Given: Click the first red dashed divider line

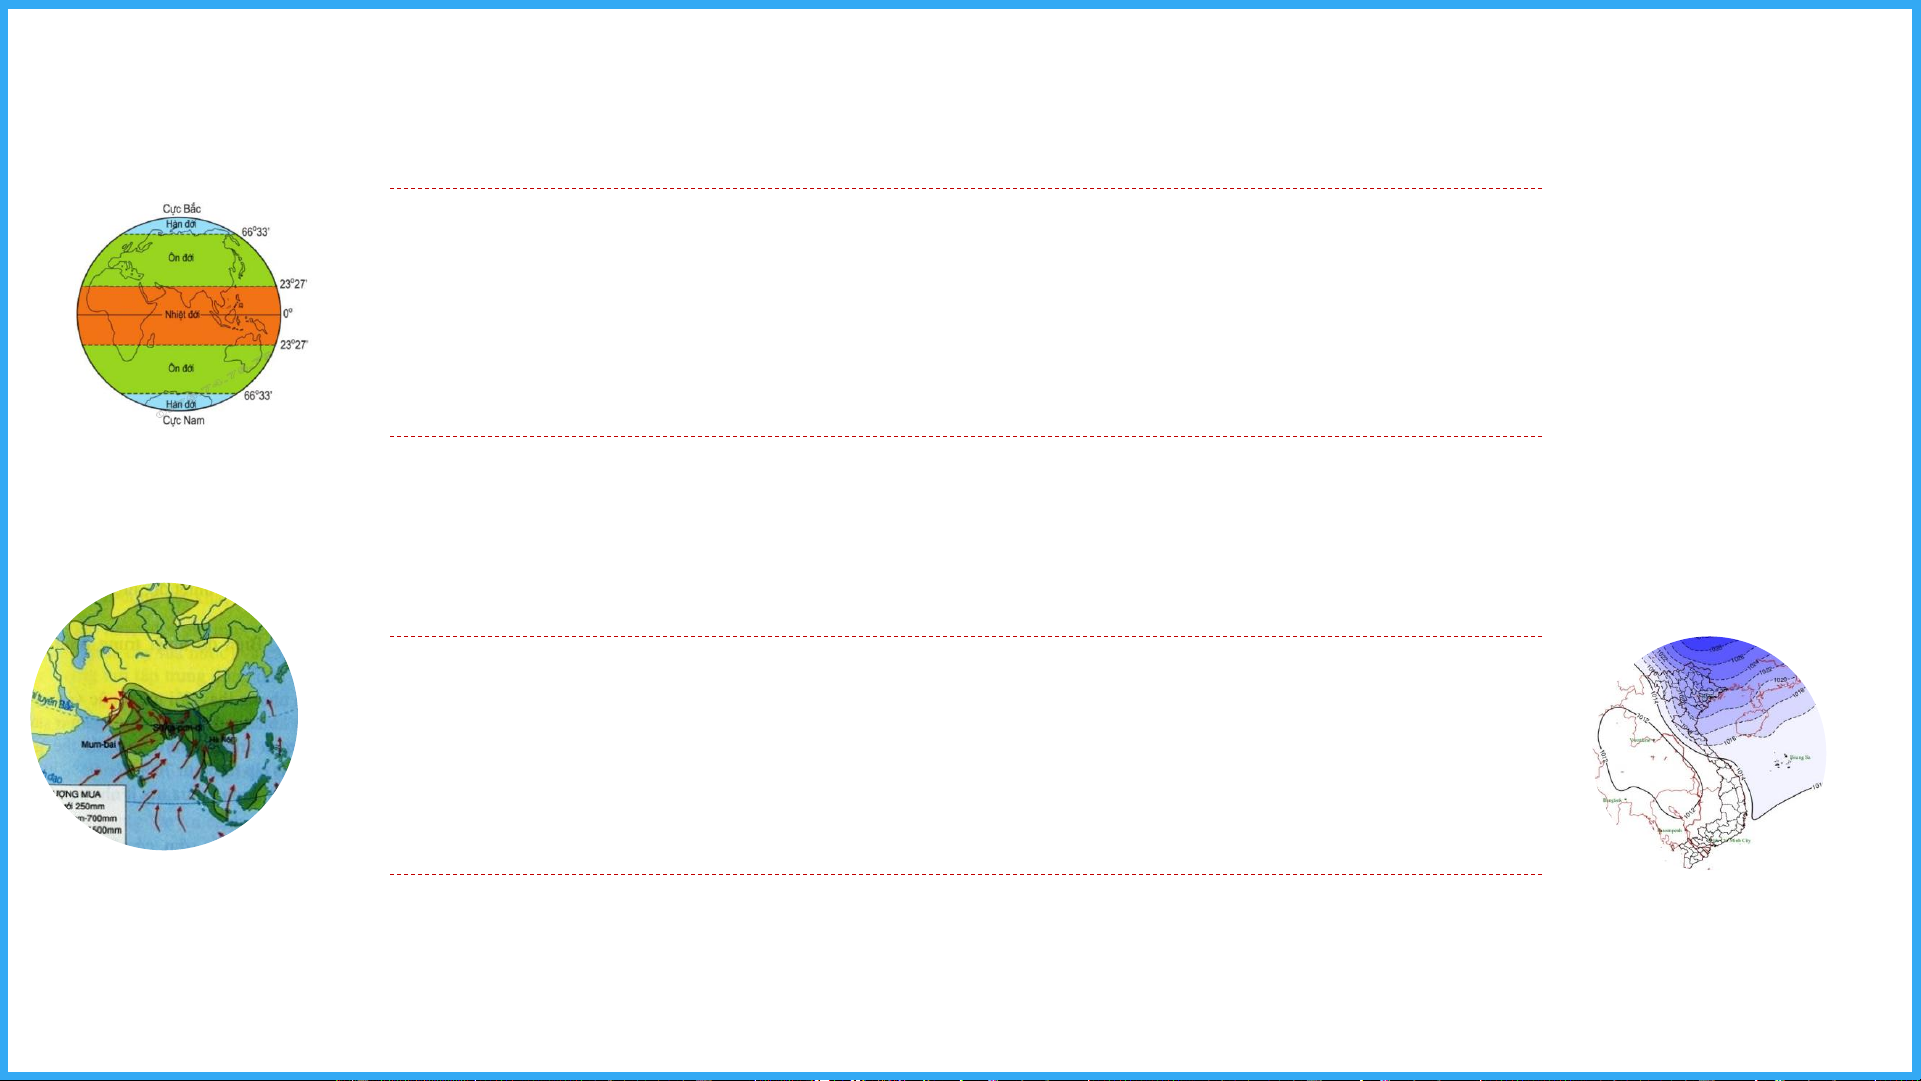Looking at the screenshot, I should pos(966,188).
